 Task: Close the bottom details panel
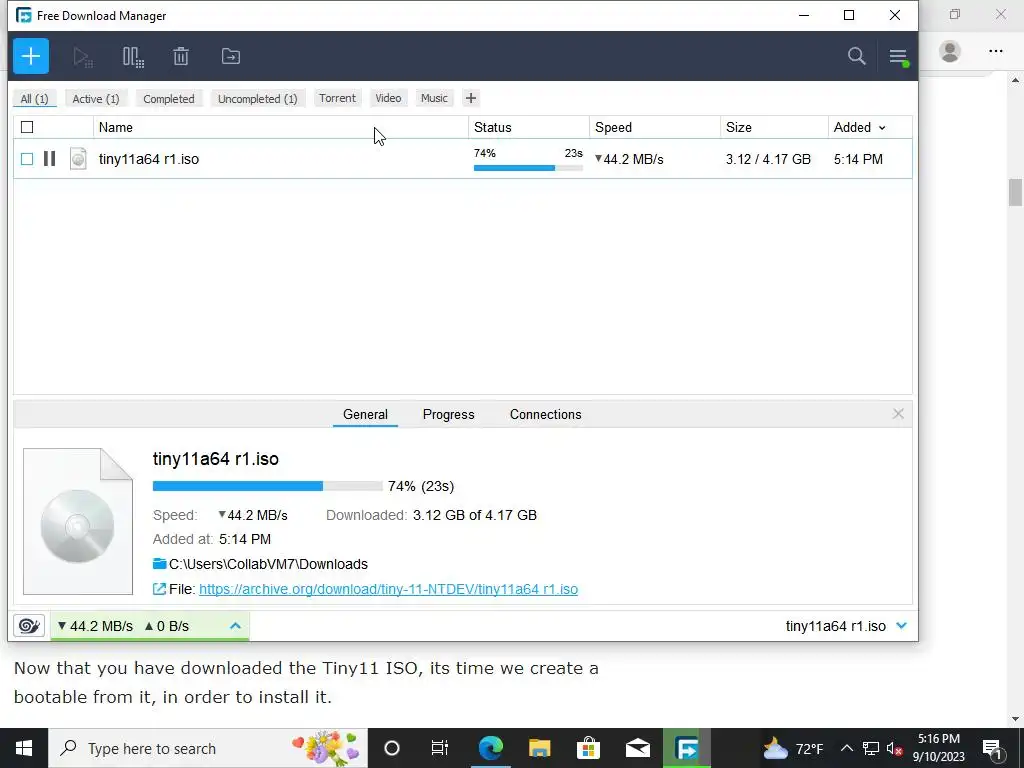point(898,414)
